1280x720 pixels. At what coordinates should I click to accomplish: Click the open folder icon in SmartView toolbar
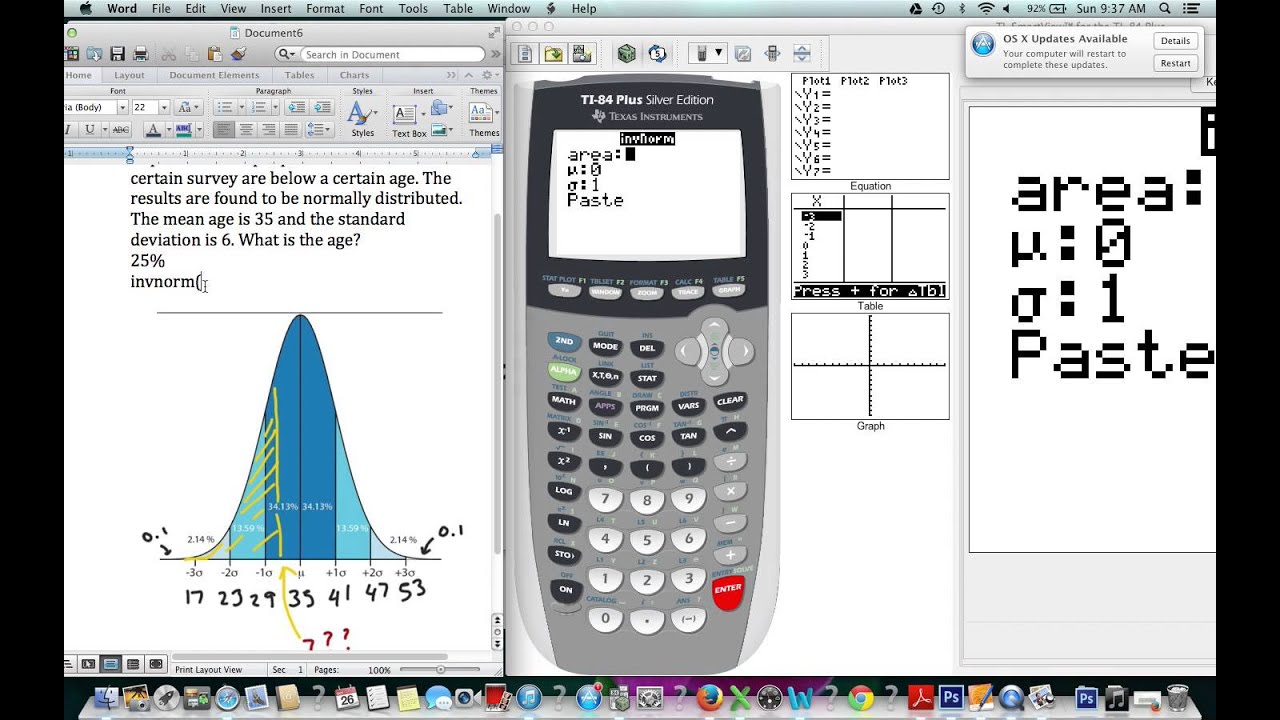coord(553,53)
